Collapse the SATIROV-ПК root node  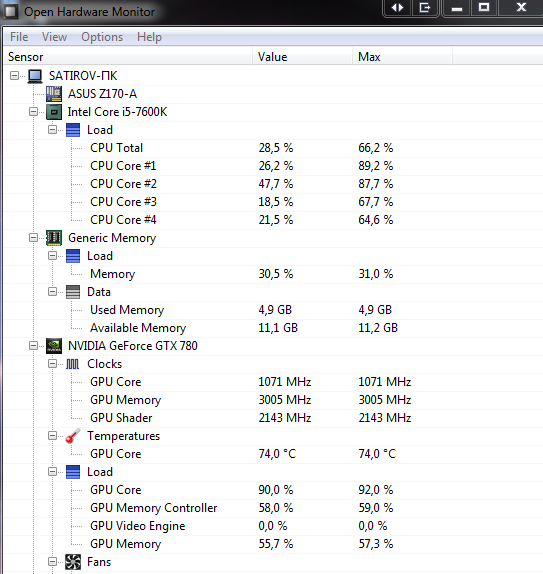pos(14,76)
